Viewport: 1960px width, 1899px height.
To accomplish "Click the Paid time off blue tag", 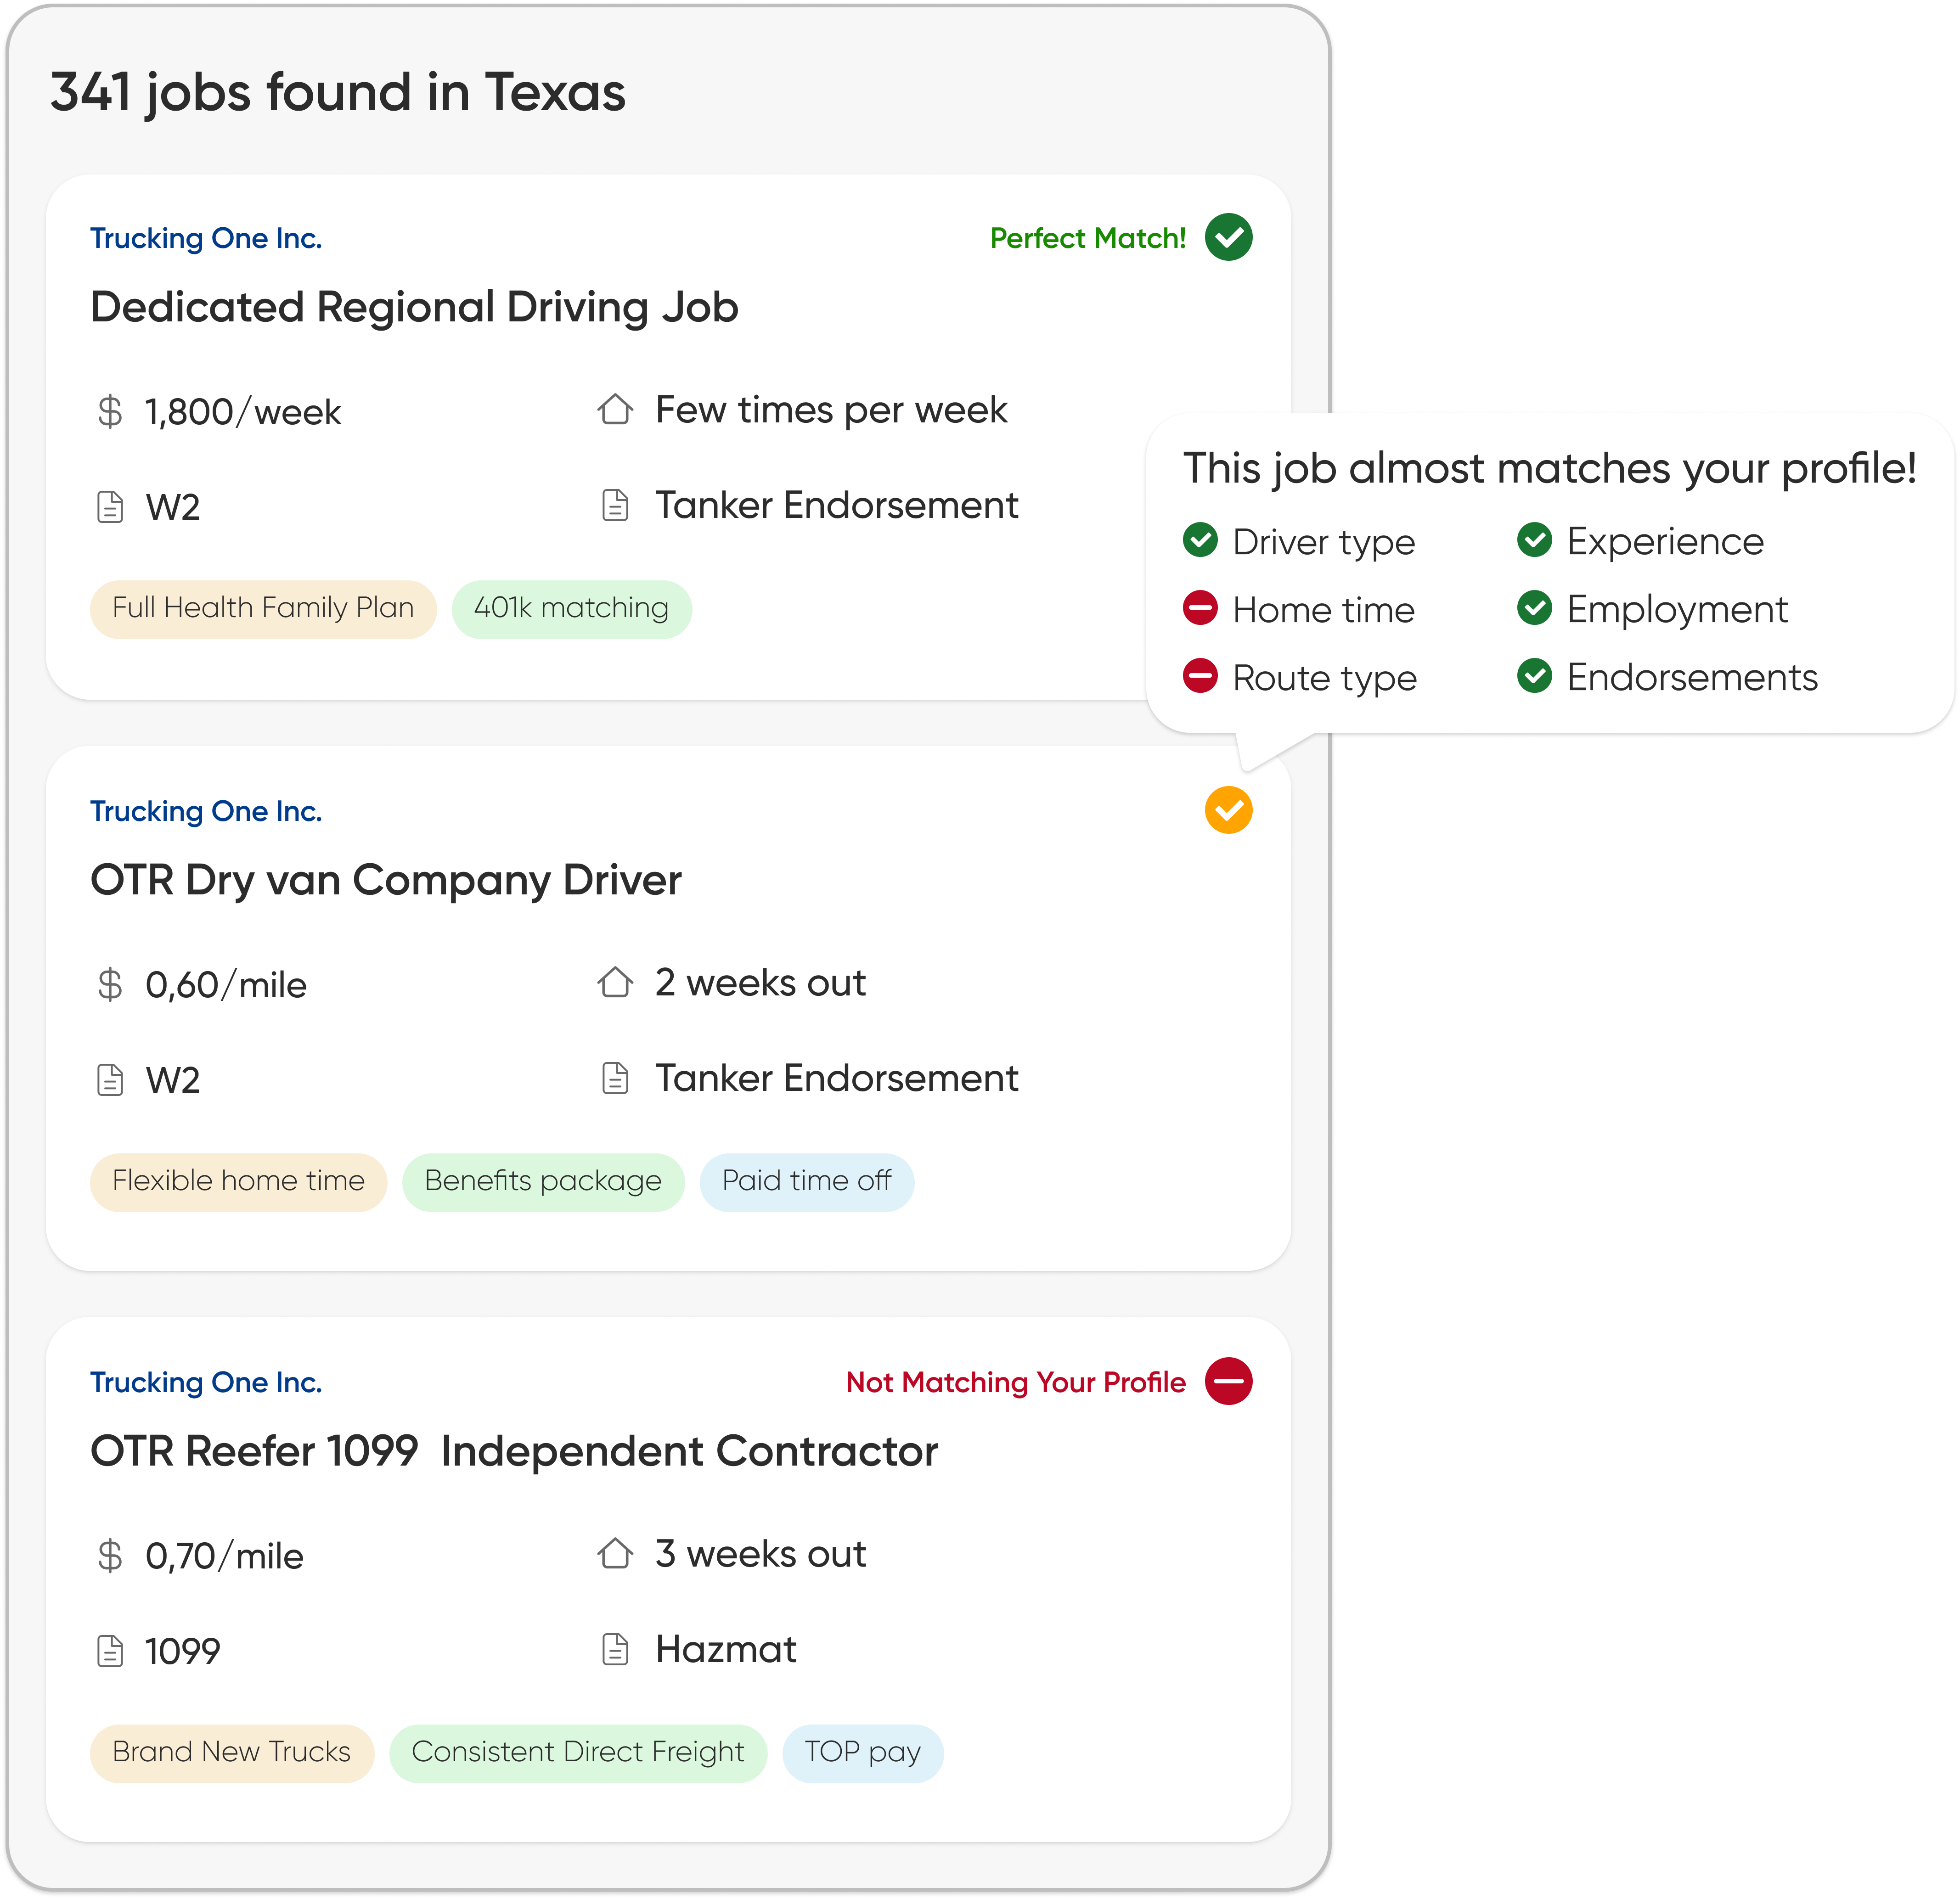I will [x=806, y=1181].
